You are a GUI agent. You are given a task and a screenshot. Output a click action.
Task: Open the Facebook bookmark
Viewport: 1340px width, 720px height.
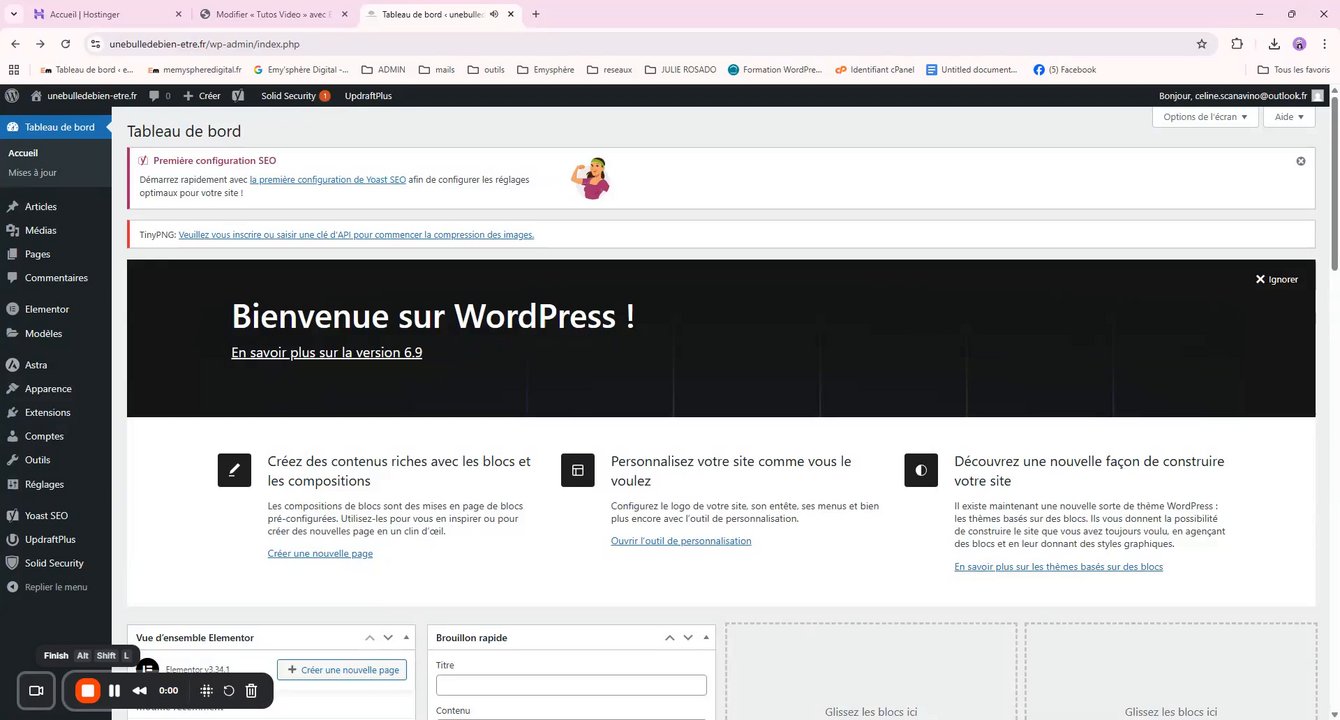[x=1065, y=70]
